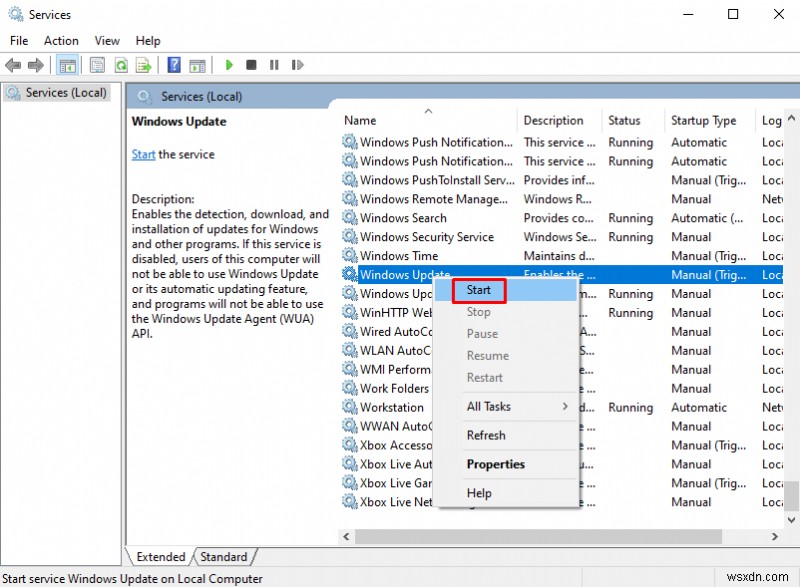Click gear icon of Work Folders service
Image resolution: width=800 pixels, height=587 pixels.
349,388
